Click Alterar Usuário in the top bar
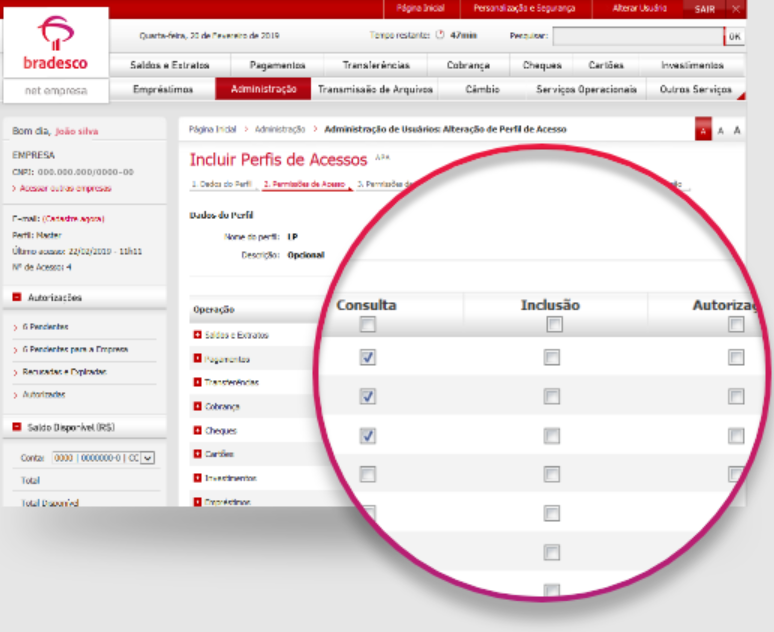This screenshot has width=774, height=632. click(639, 8)
